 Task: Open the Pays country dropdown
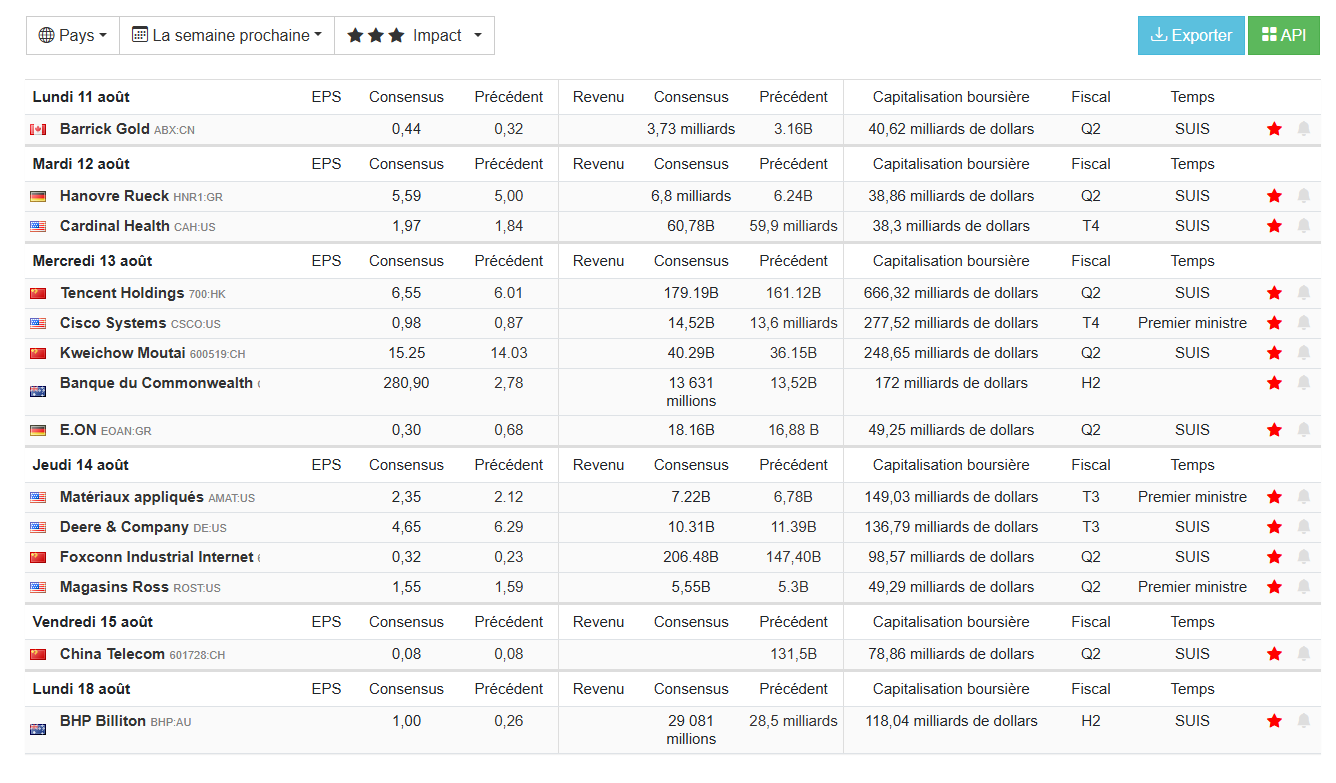point(72,35)
